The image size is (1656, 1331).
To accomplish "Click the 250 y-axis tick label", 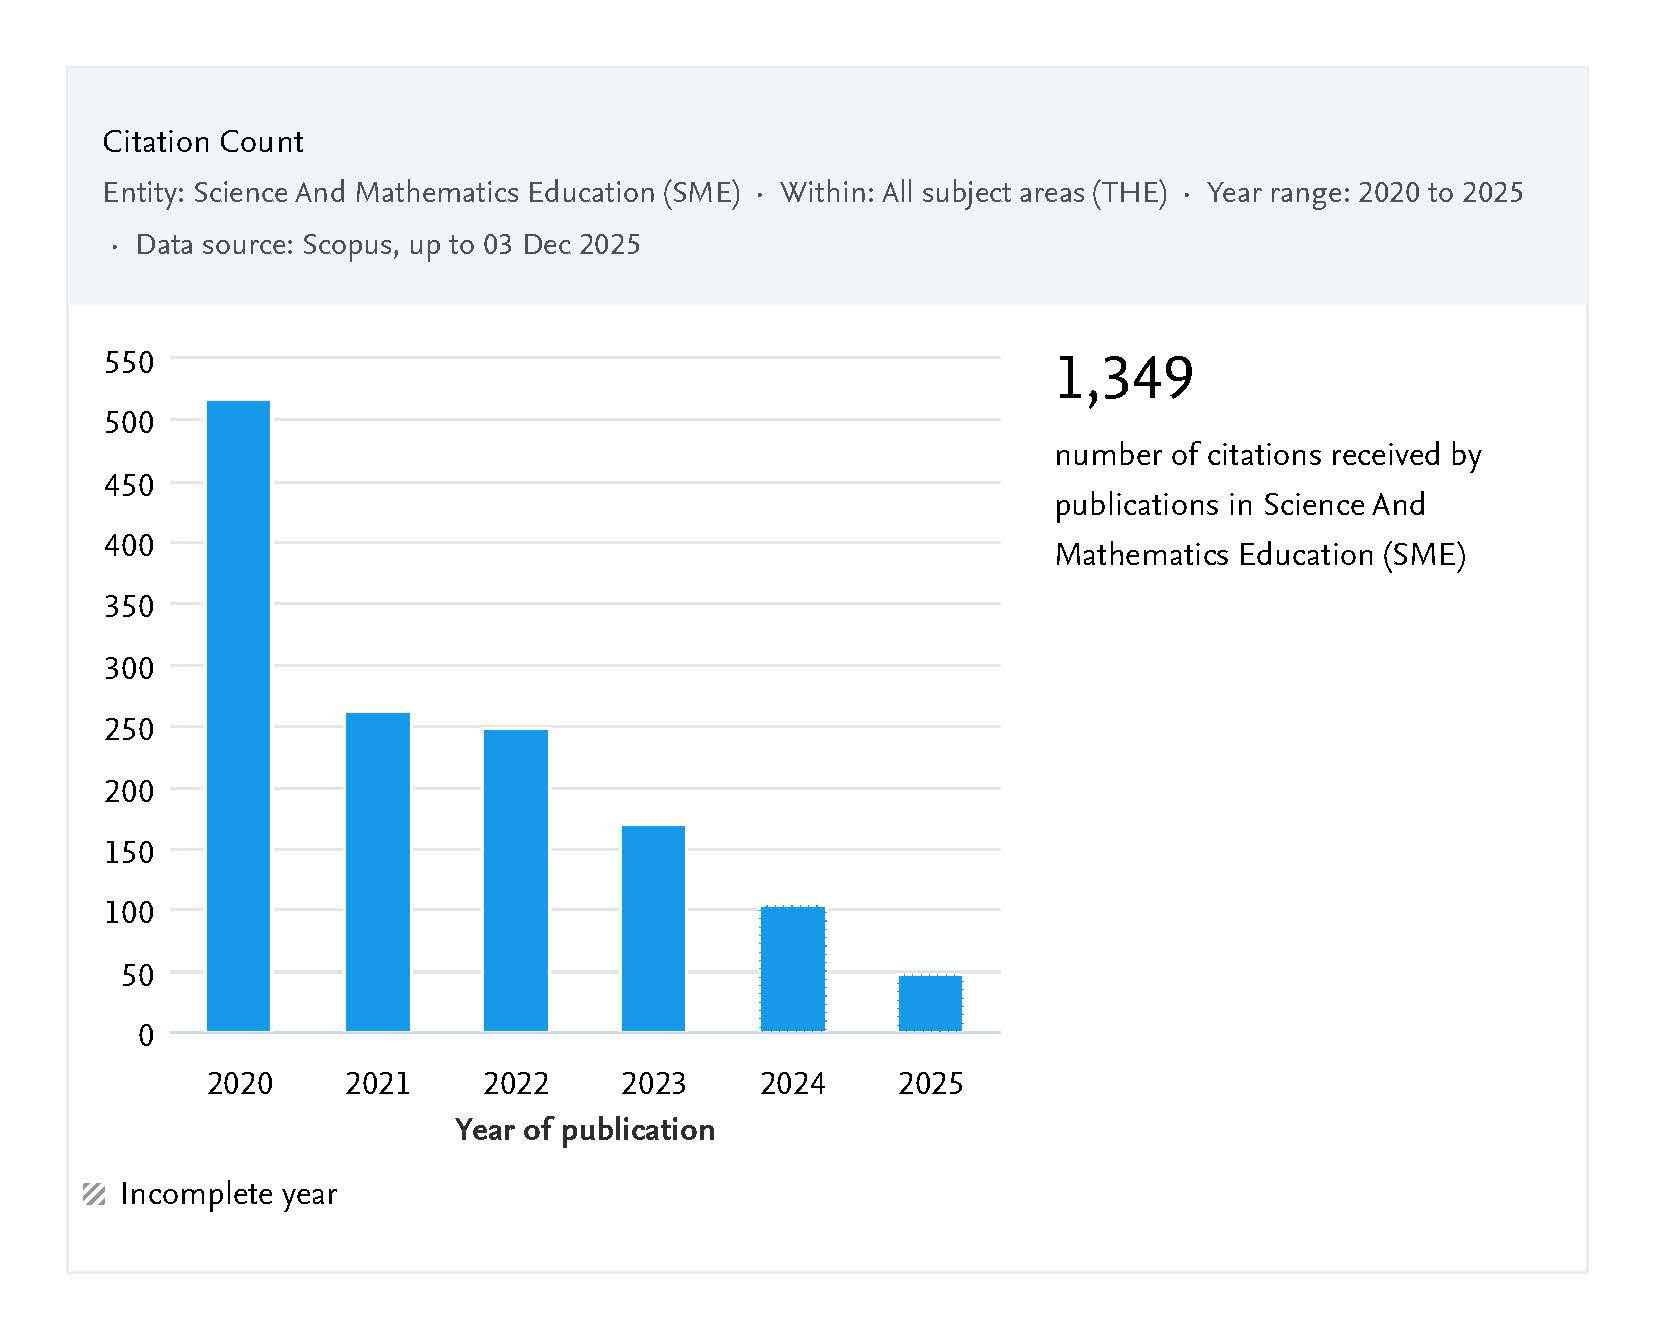I will 129,729.
